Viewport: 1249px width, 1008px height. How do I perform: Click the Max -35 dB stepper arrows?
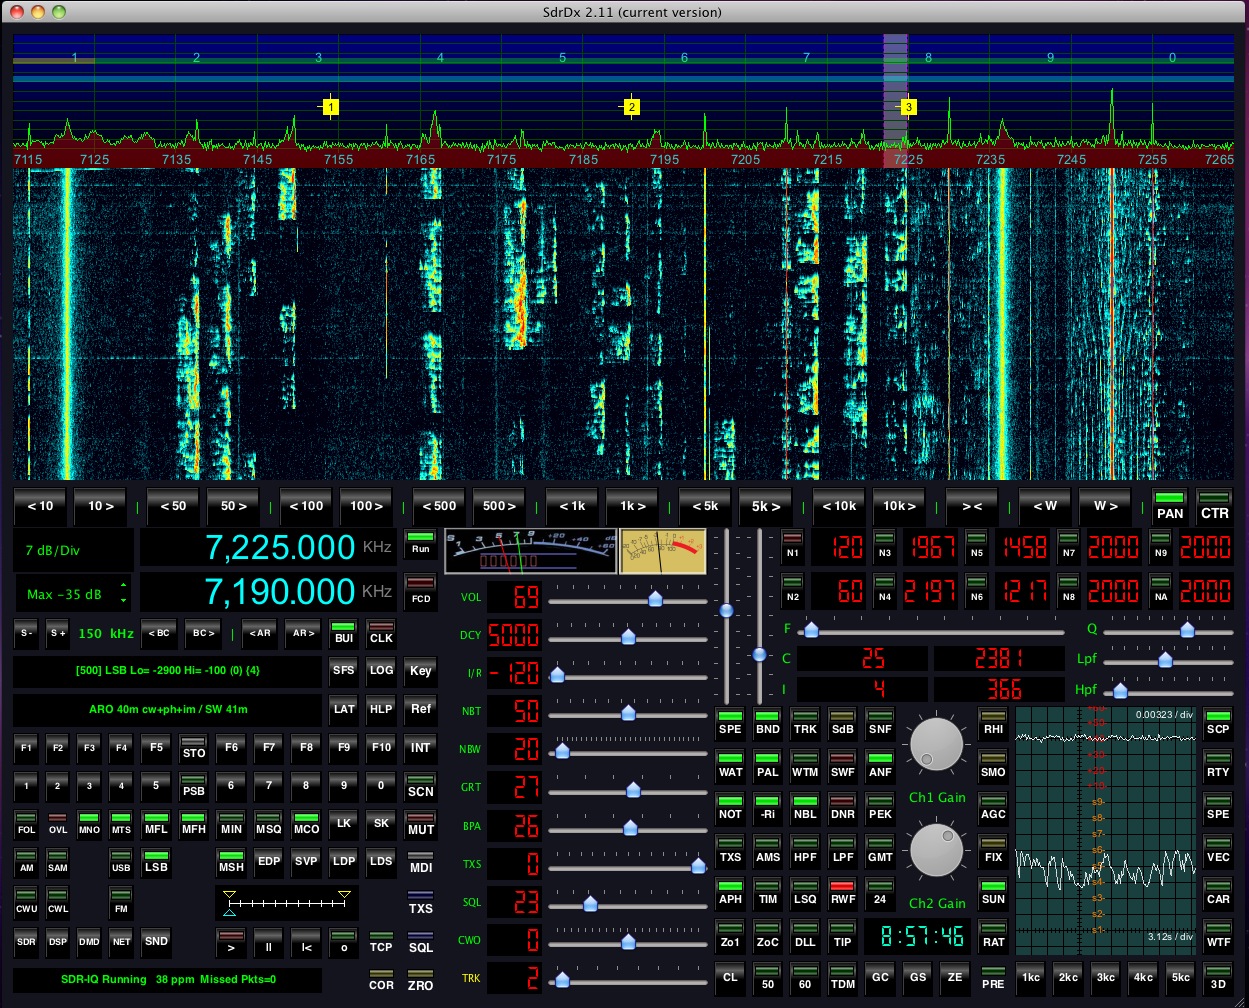coord(123,593)
